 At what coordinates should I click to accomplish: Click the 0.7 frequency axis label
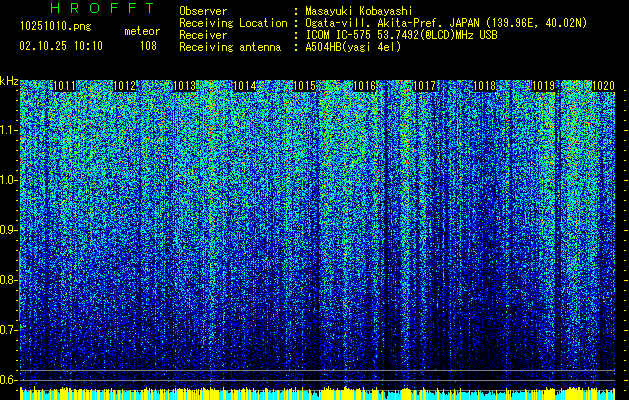[x=9, y=330]
